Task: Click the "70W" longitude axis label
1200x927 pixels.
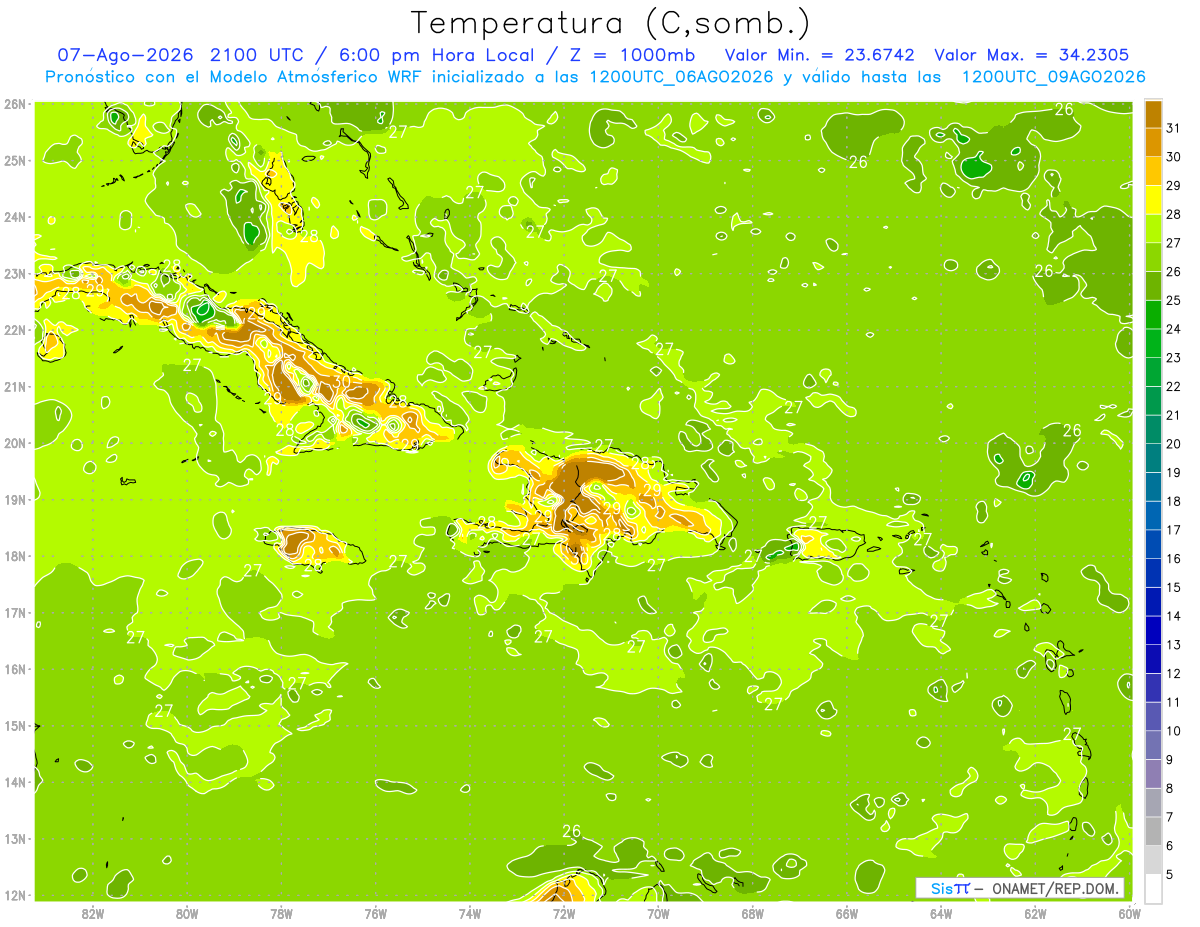Action: click(658, 914)
